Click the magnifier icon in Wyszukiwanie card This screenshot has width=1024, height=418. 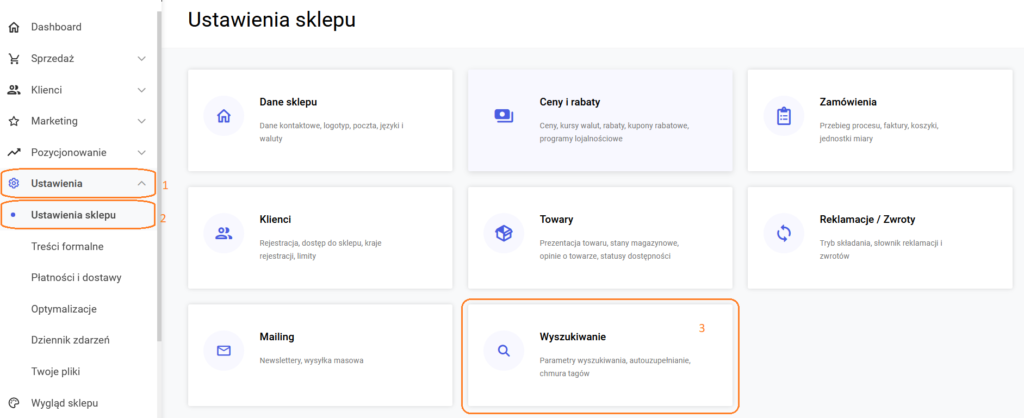click(503, 351)
